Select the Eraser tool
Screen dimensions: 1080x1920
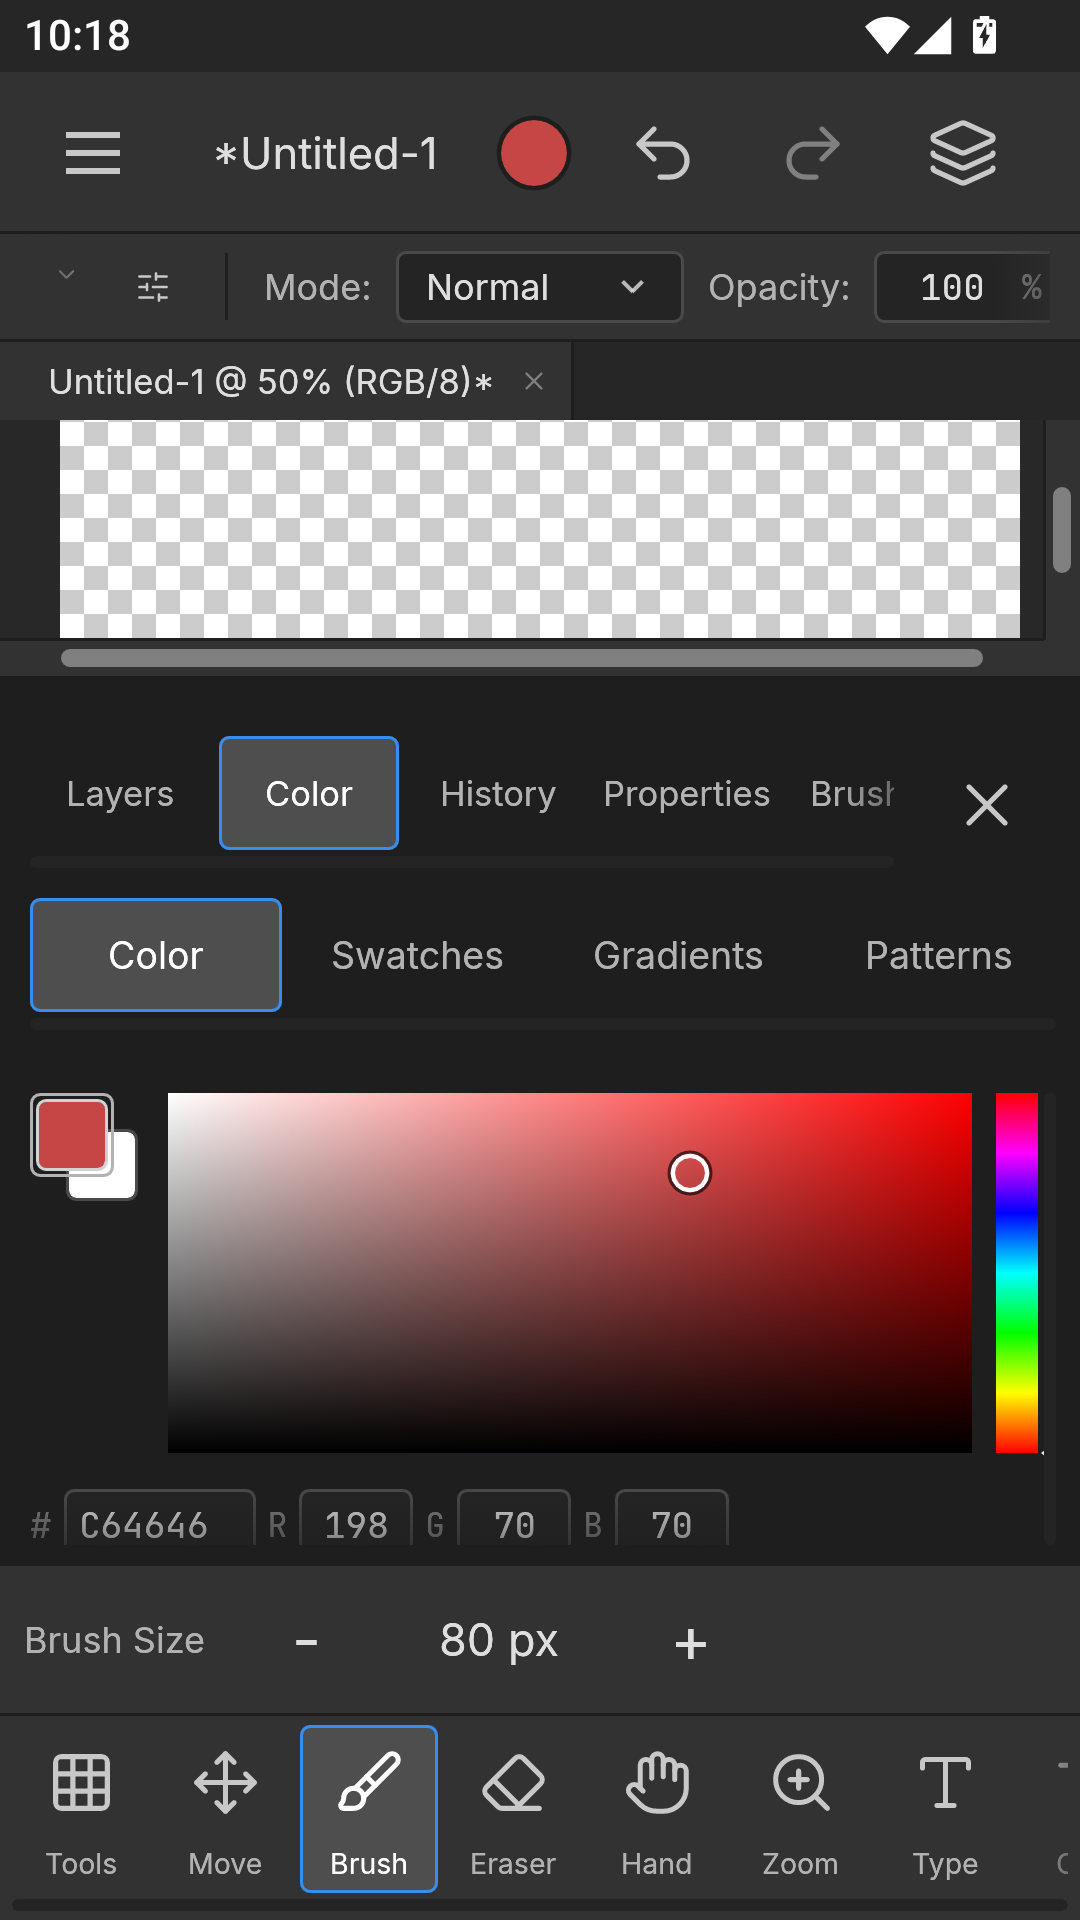513,1810
